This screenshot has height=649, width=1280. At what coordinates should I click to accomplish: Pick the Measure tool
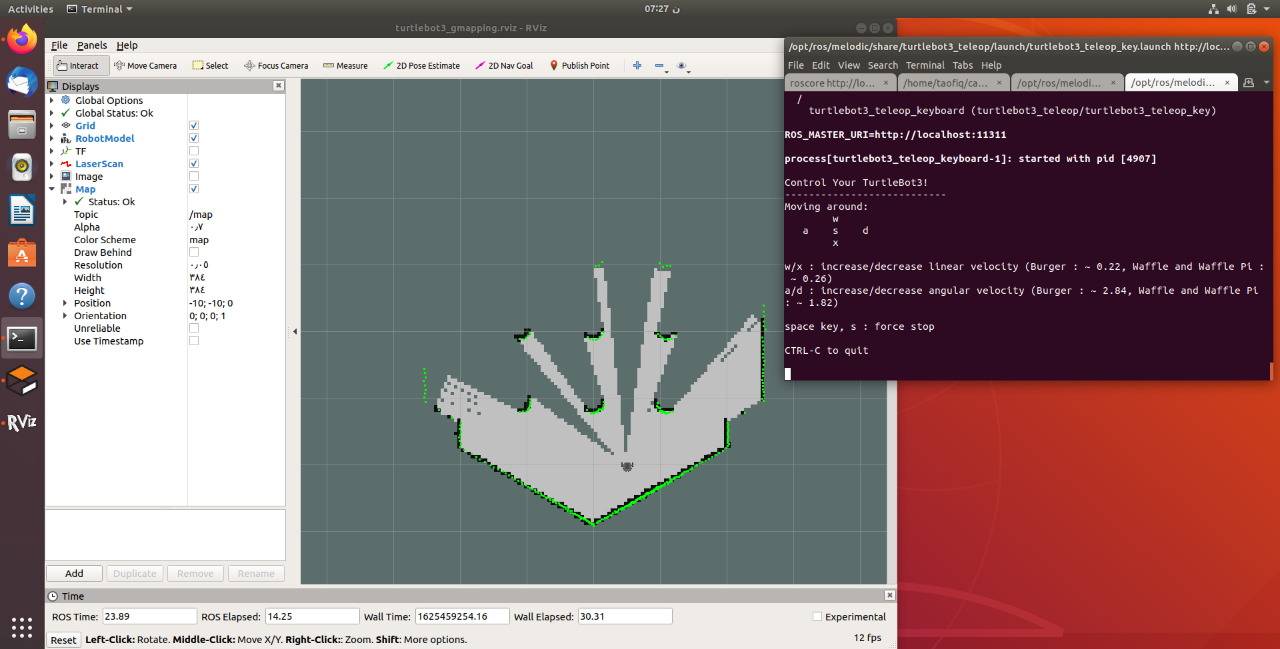point(345,66)
